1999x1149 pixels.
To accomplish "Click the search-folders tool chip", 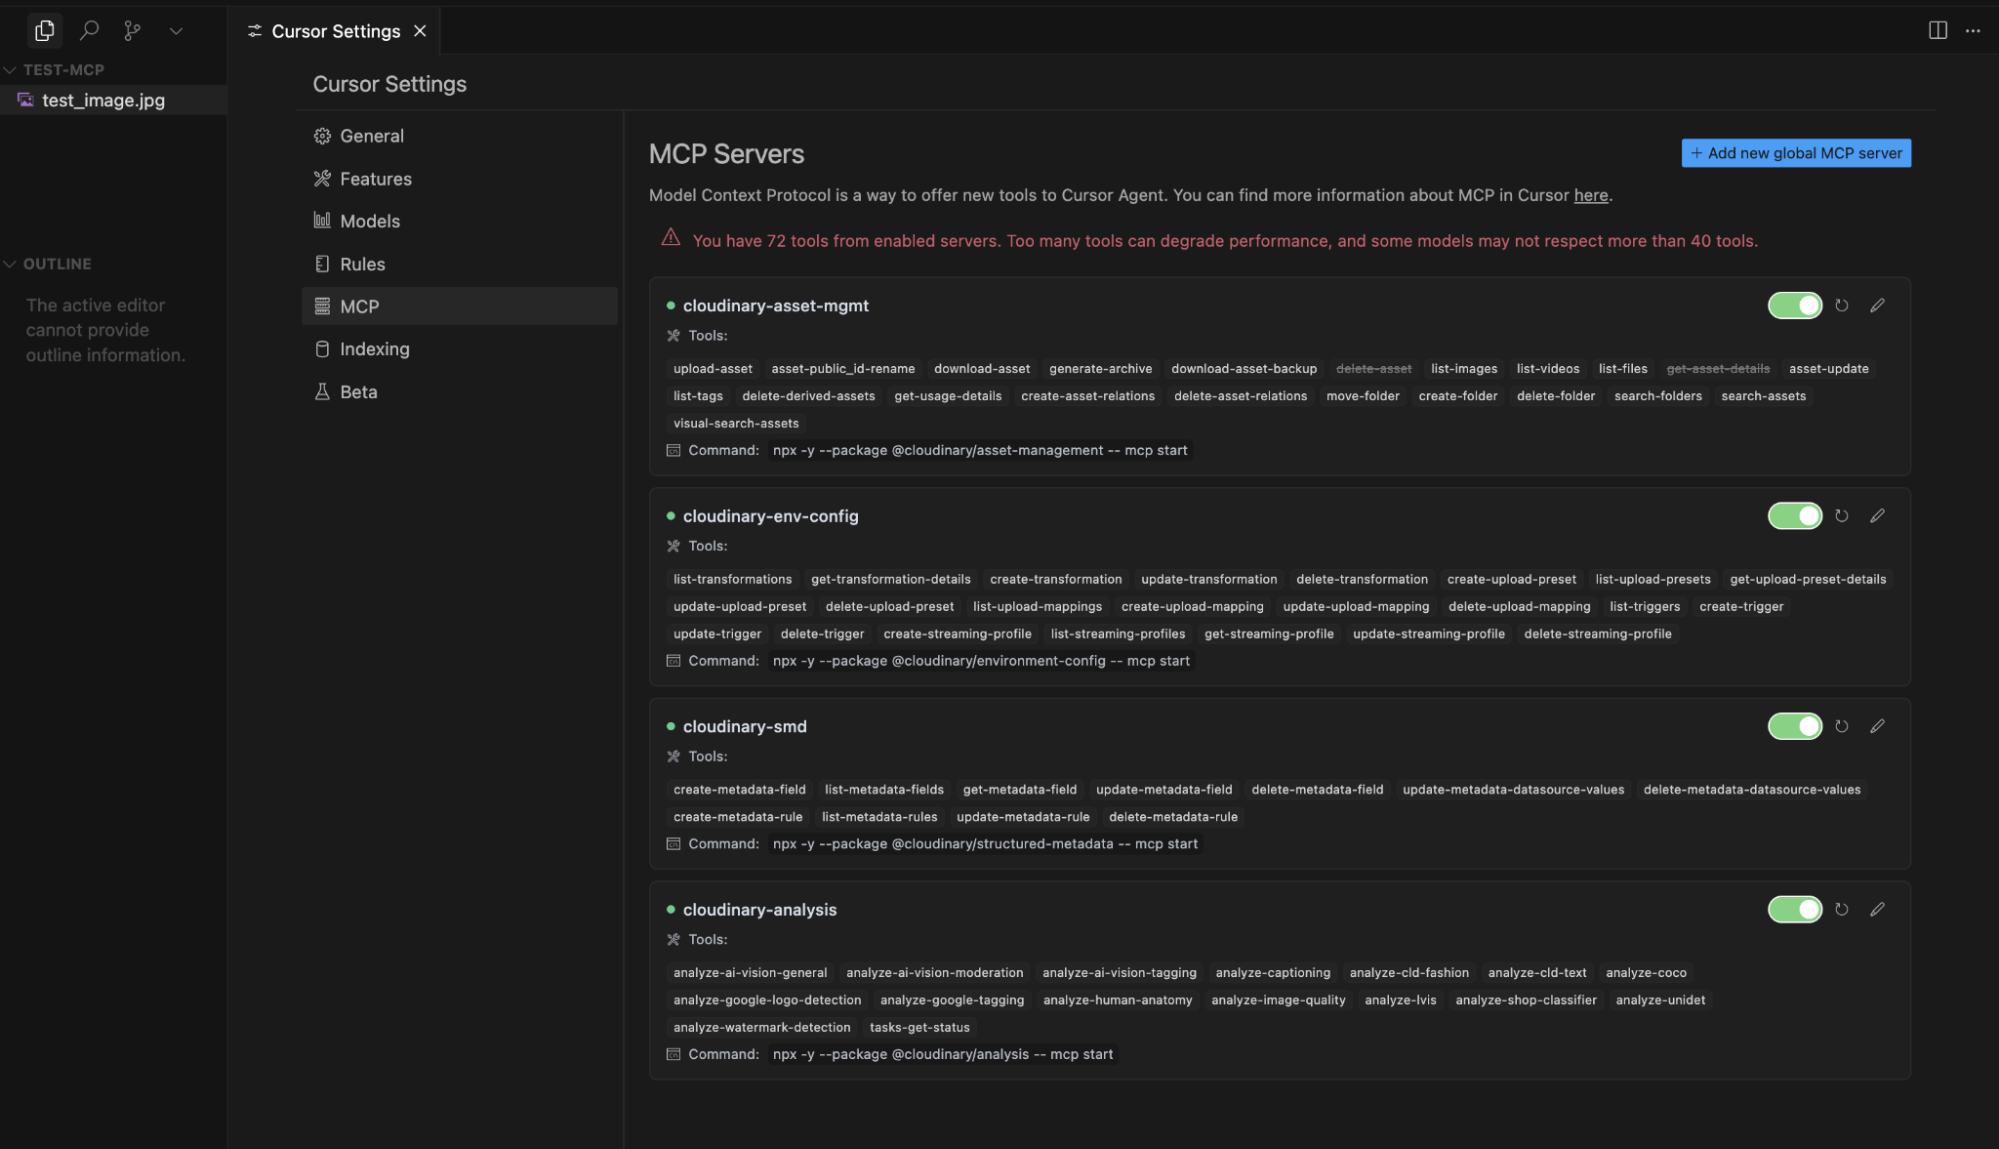I will (1657, 396).
